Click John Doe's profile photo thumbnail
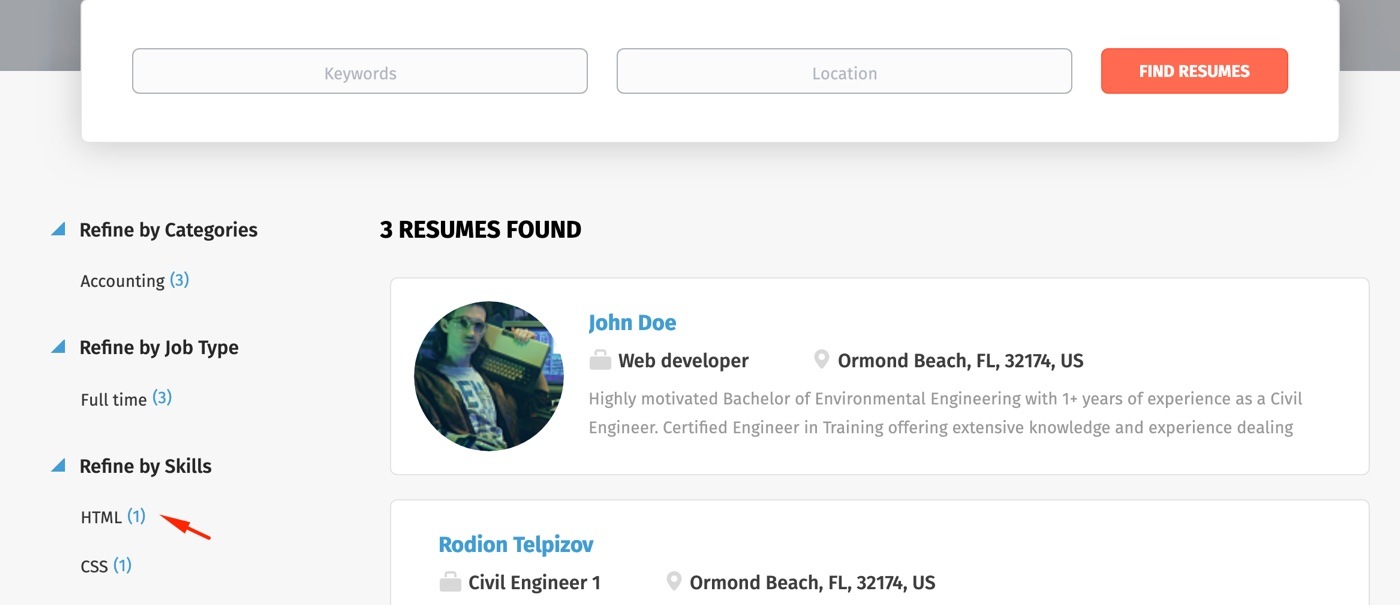1400x605 pixels. 489,376
